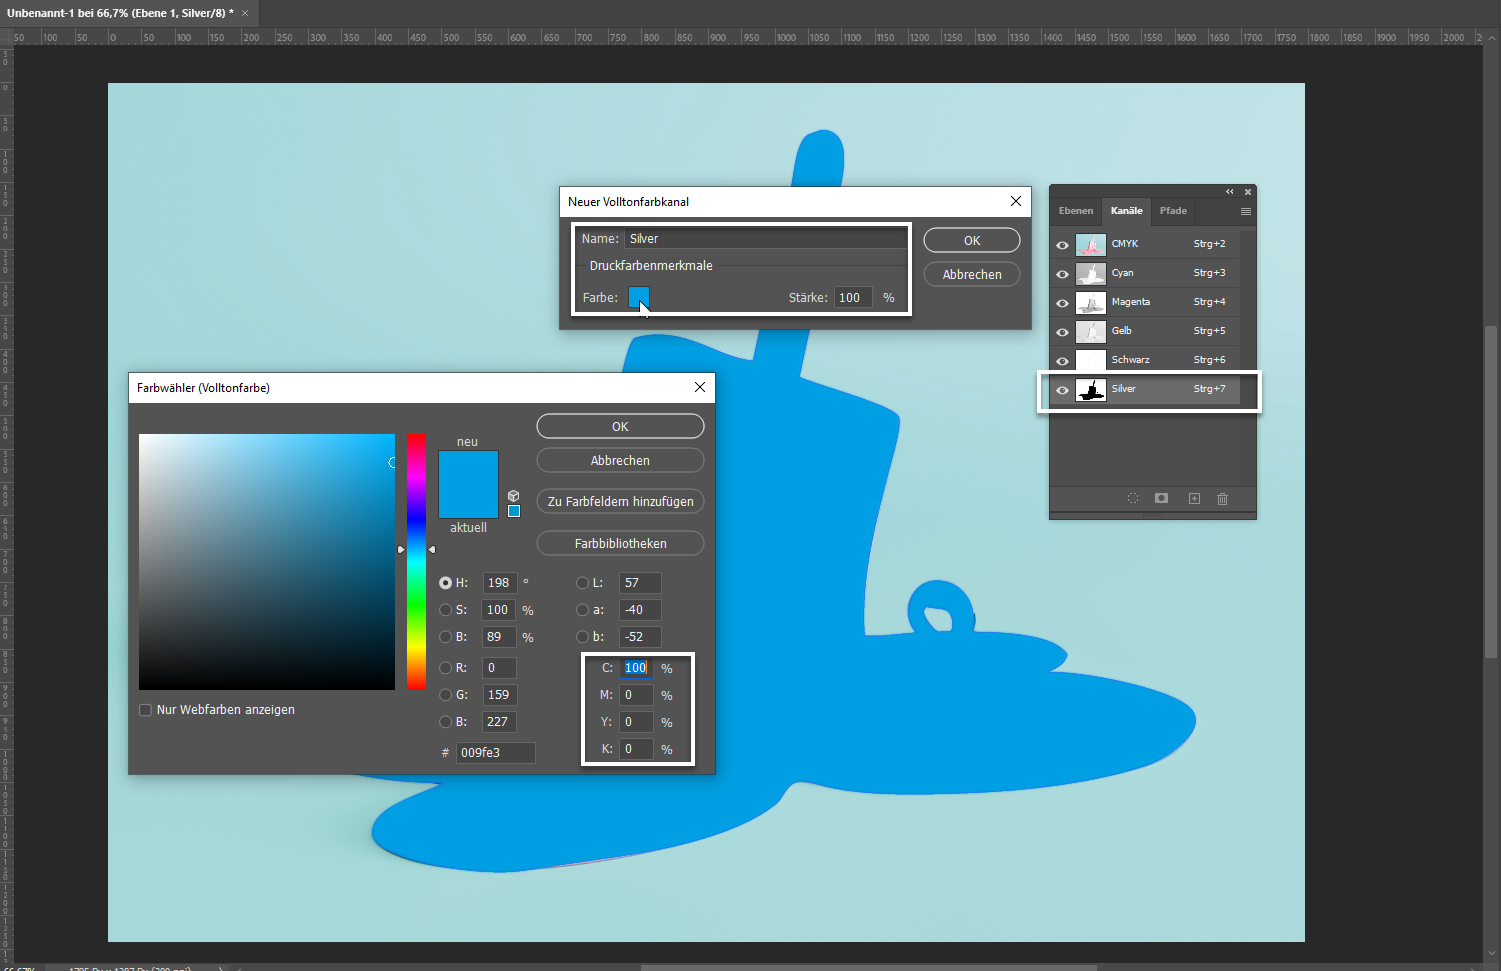This screenshot has width=1501, height=971.
Task: Toggle visibility of Magenta channel
Action: click(1062, 303)
